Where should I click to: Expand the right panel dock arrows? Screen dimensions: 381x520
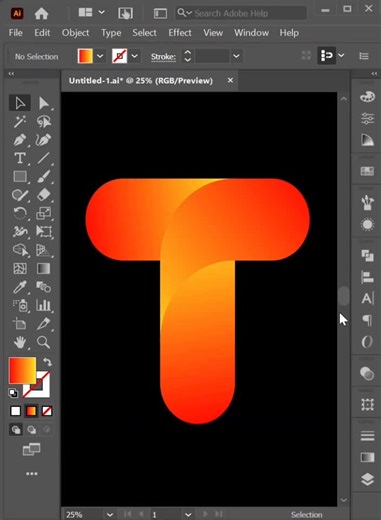[374, 73]
